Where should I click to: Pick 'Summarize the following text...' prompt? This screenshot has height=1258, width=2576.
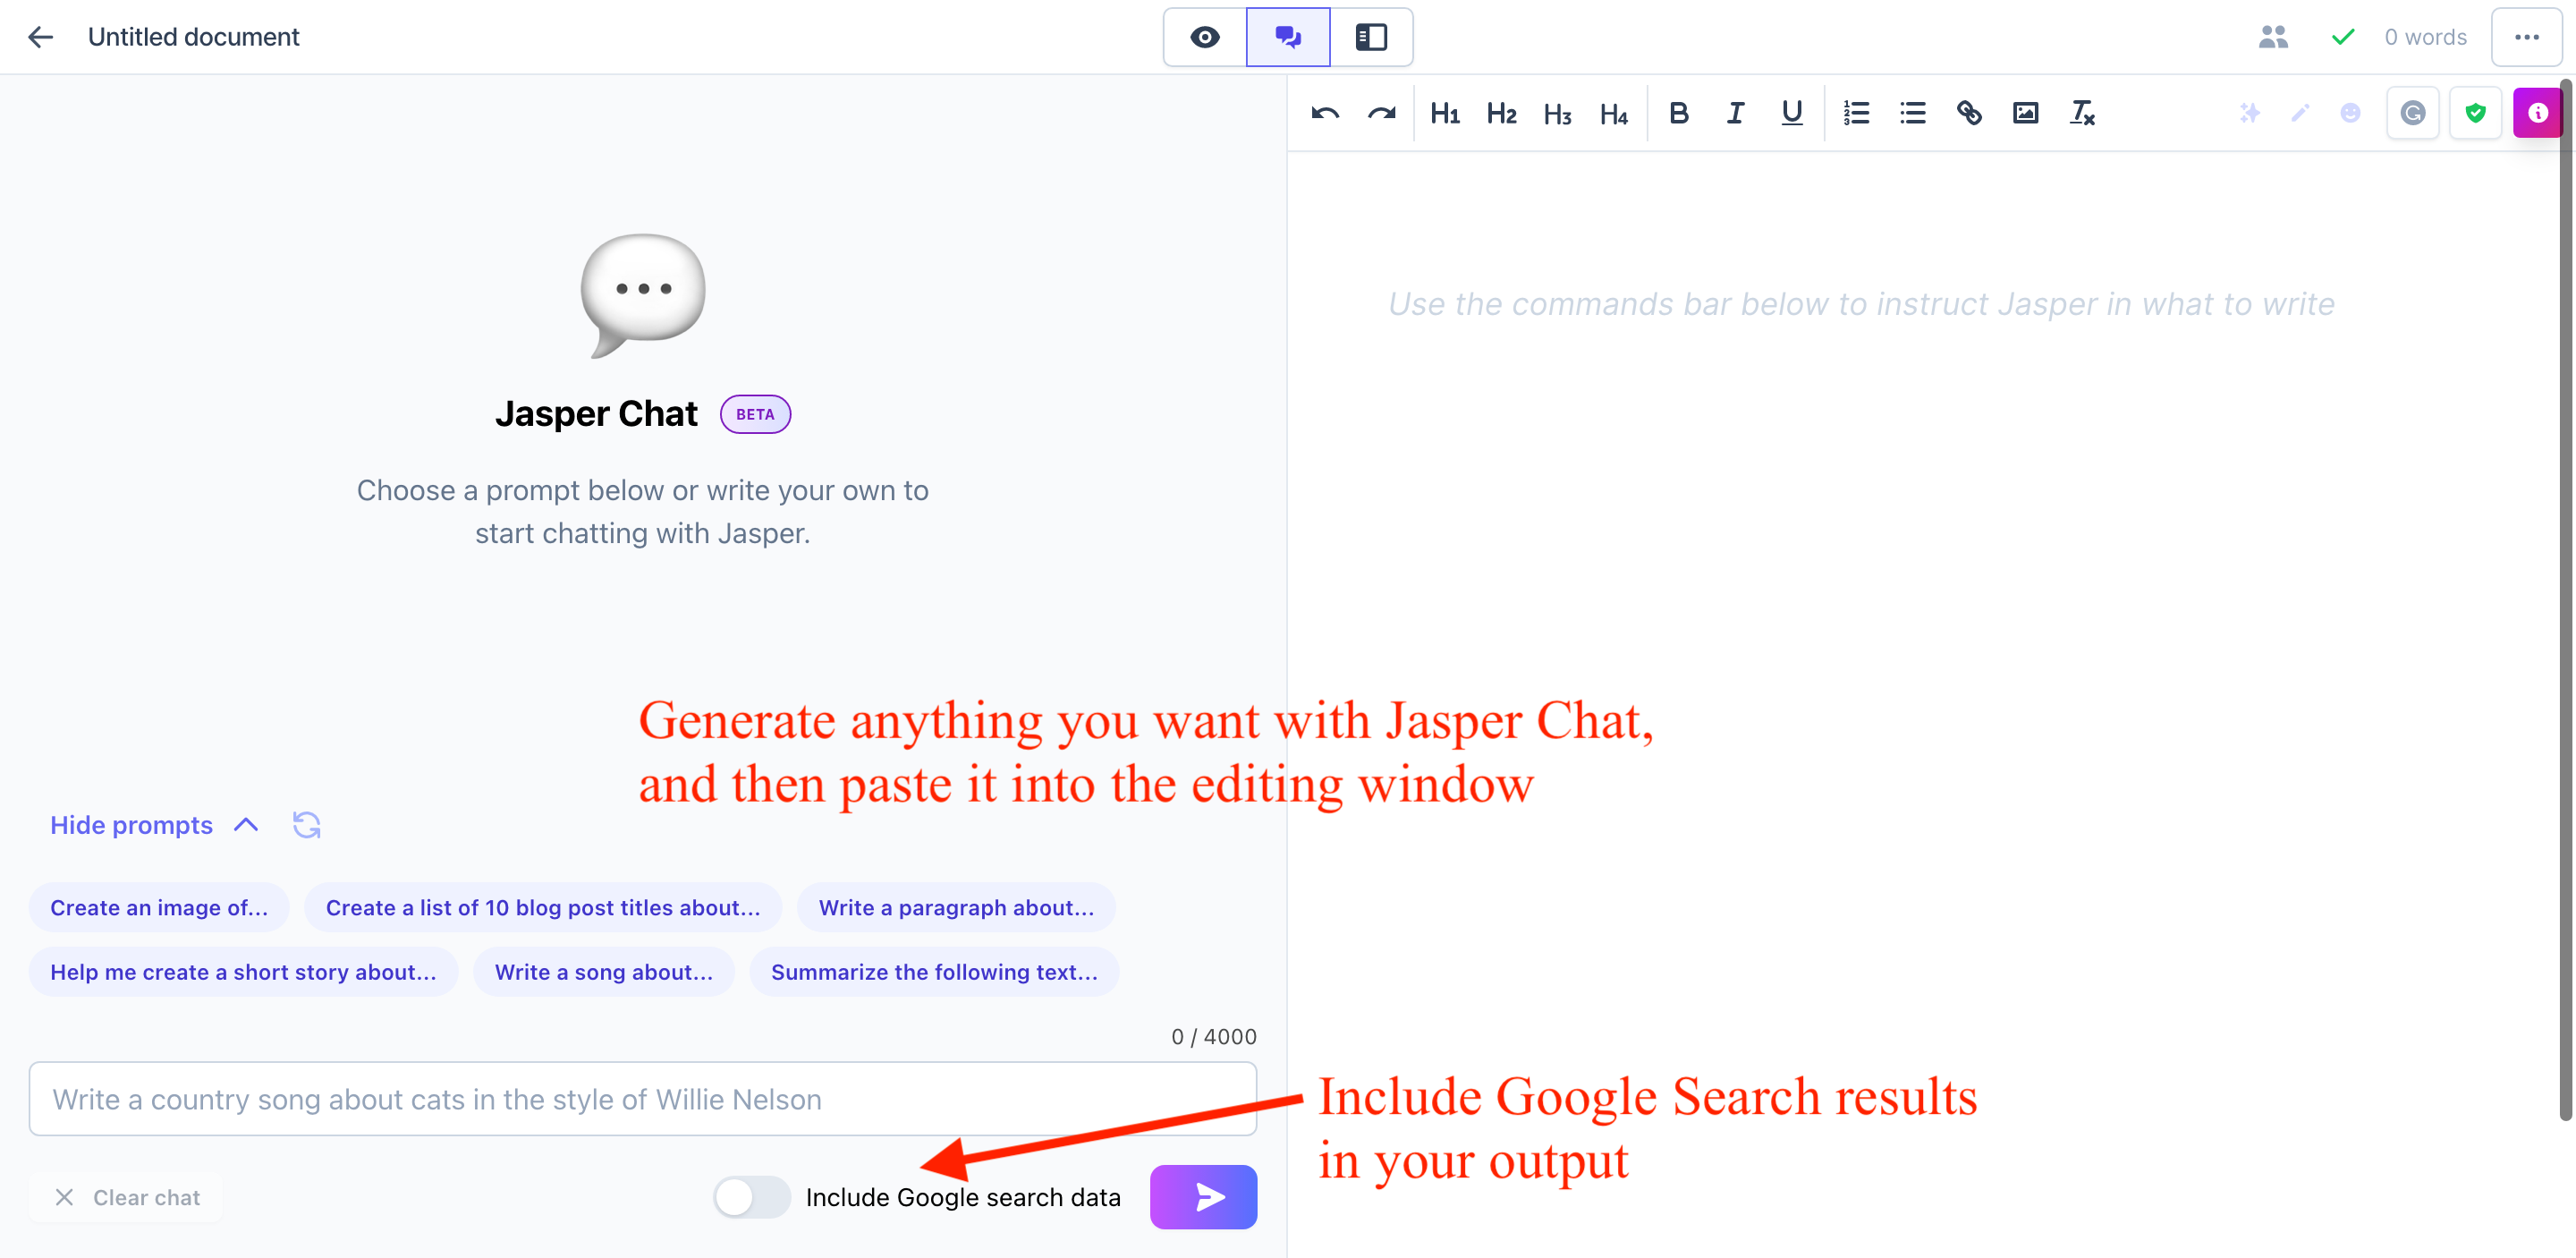934,972
